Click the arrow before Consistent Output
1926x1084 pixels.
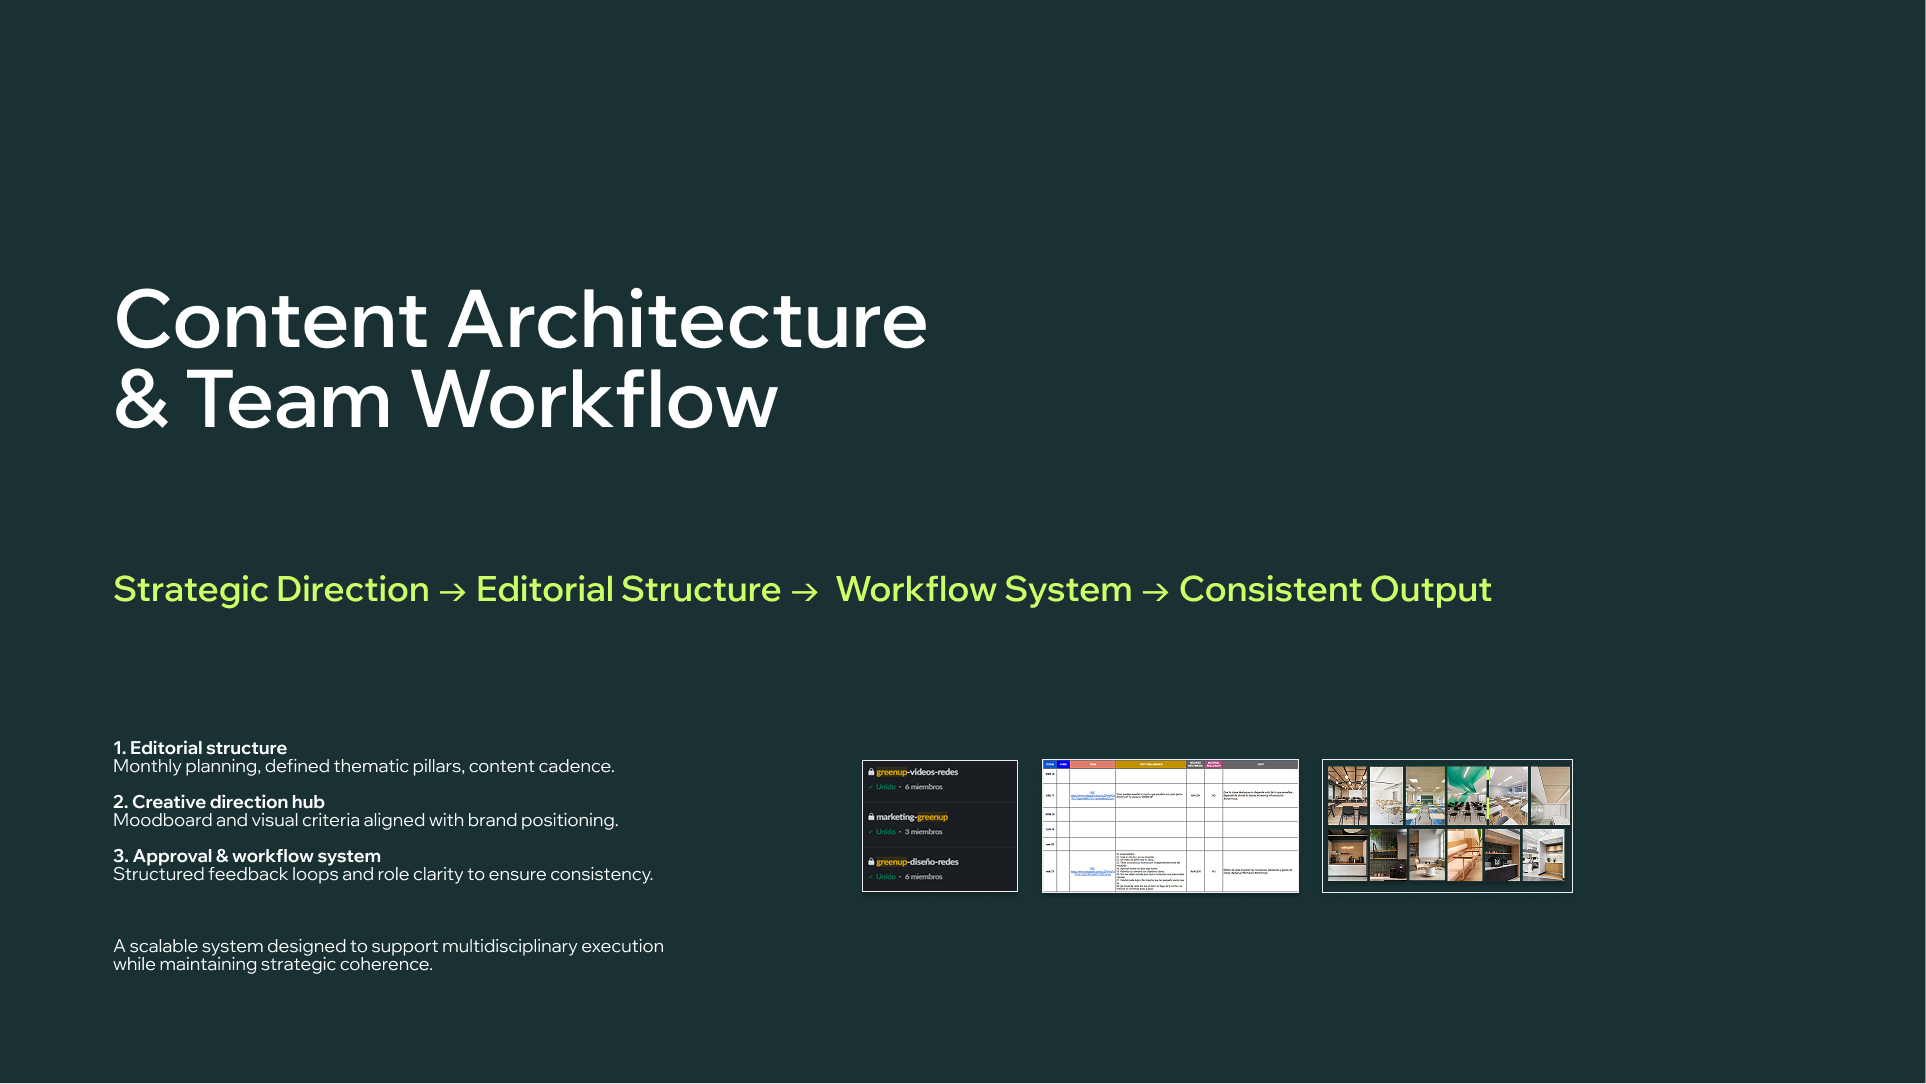click(x=1156, y=592)
